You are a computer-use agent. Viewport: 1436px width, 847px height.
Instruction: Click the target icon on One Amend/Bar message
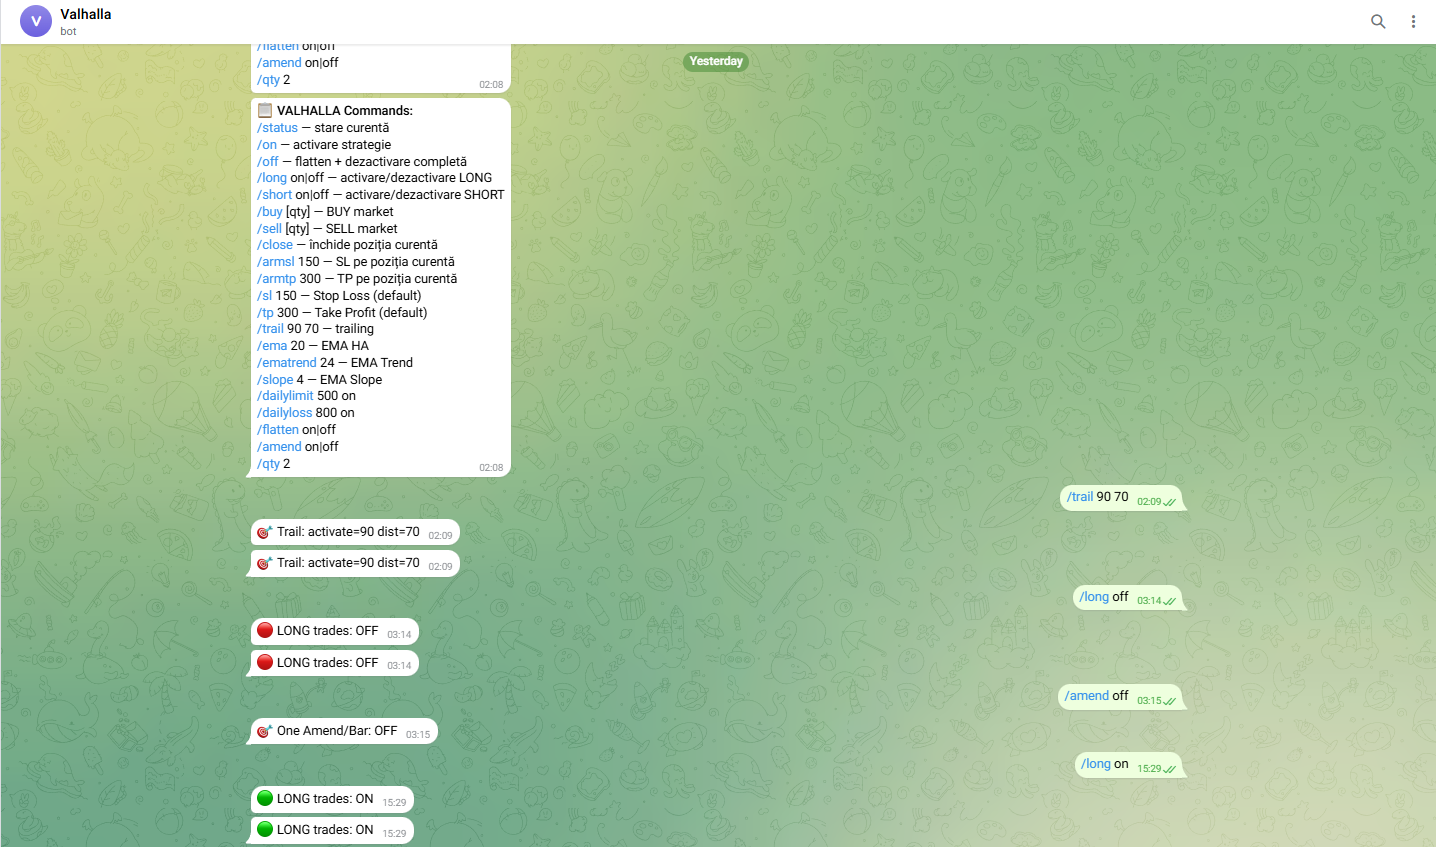[264, 731]
